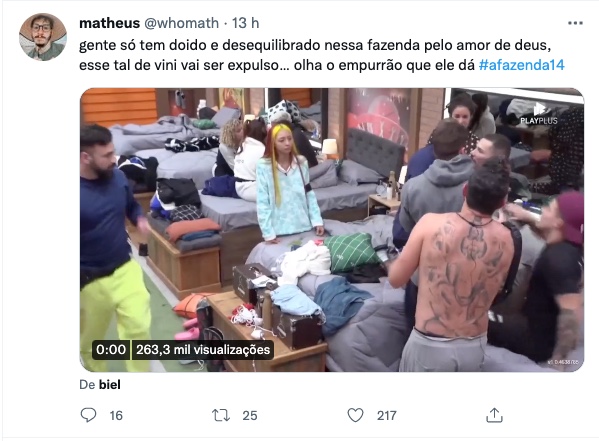The height and width of the screenshot is (441, 599).
Task: Open matheus's round profile avatar
Action: point(43,37)
